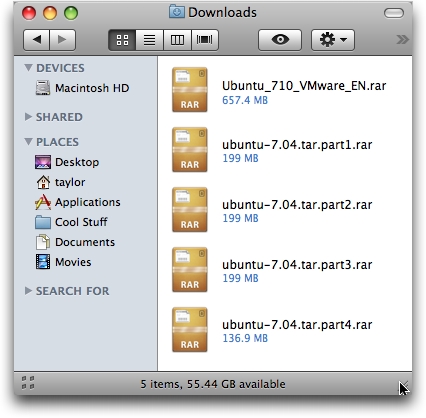Open the Action gear dropdown menu
The width and height of the screenshot is (426, 418).
(333, 40)
